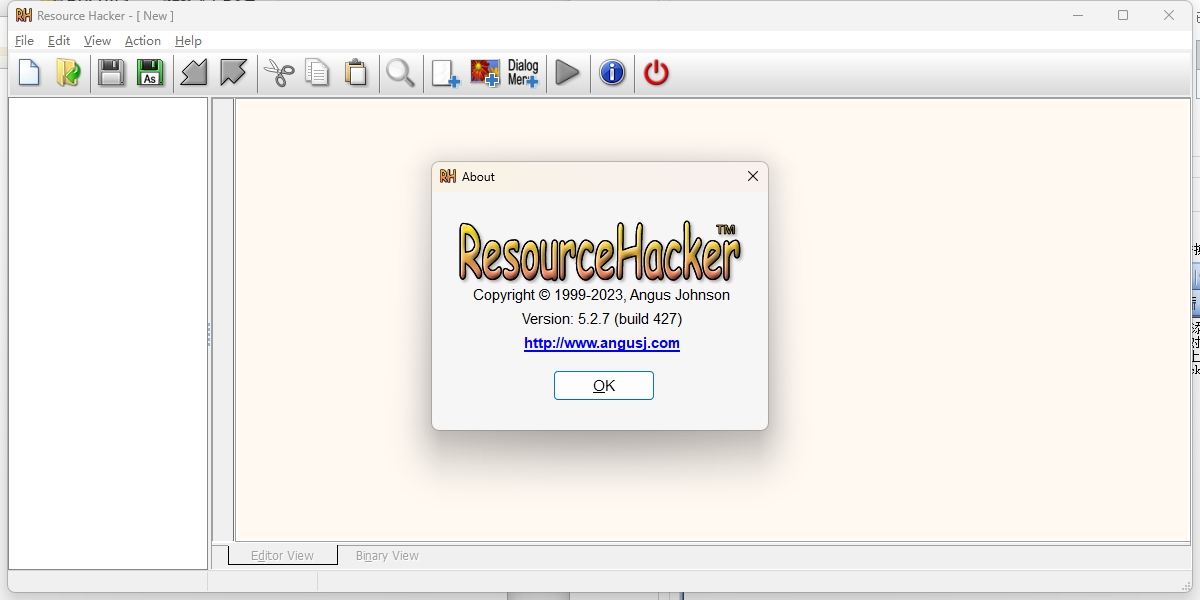Click the Compile script play arrow
Viewport: 1200px width, 600px height.
pyautogui.click(x=568, y=73)
